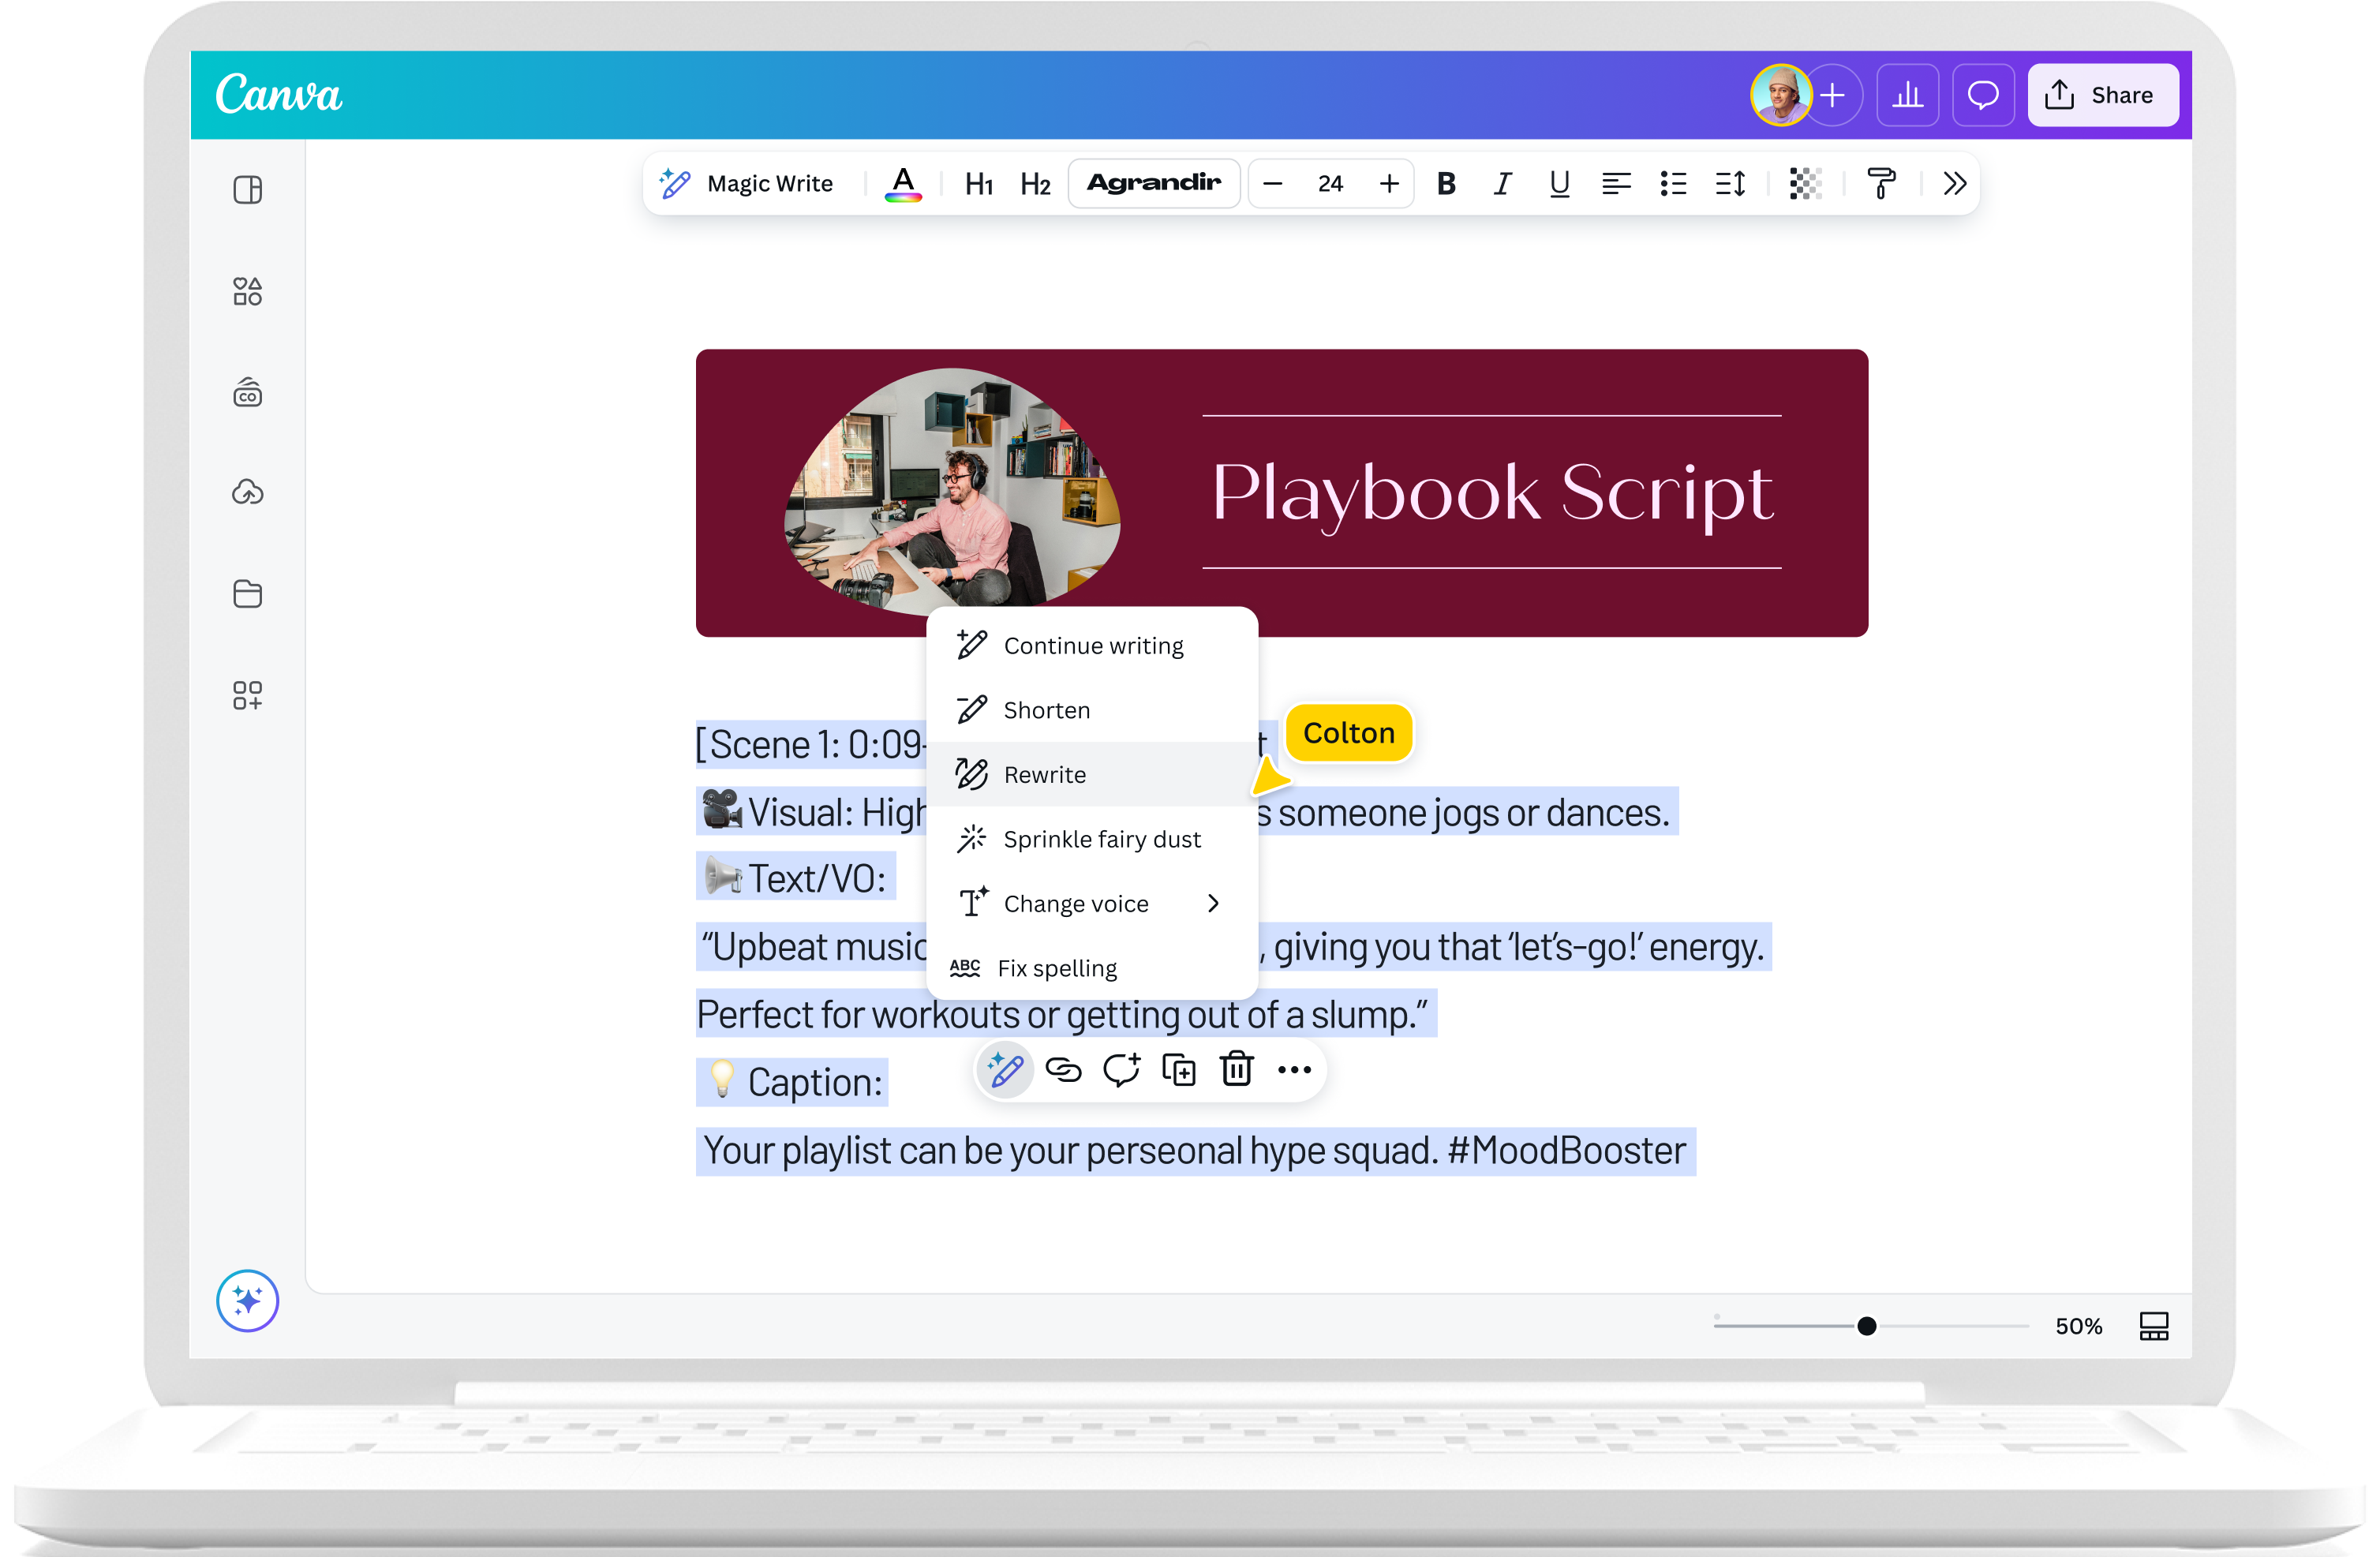Click the delete trash icon
The image size is (2380, 1557).
[1236, 1069]
